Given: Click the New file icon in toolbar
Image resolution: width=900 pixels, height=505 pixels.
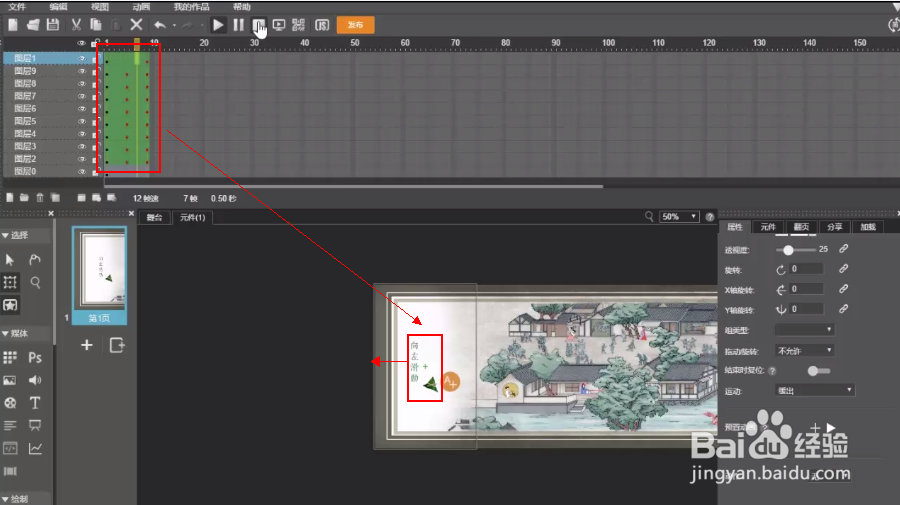Looking at the screenshot, I should [13, 25].
